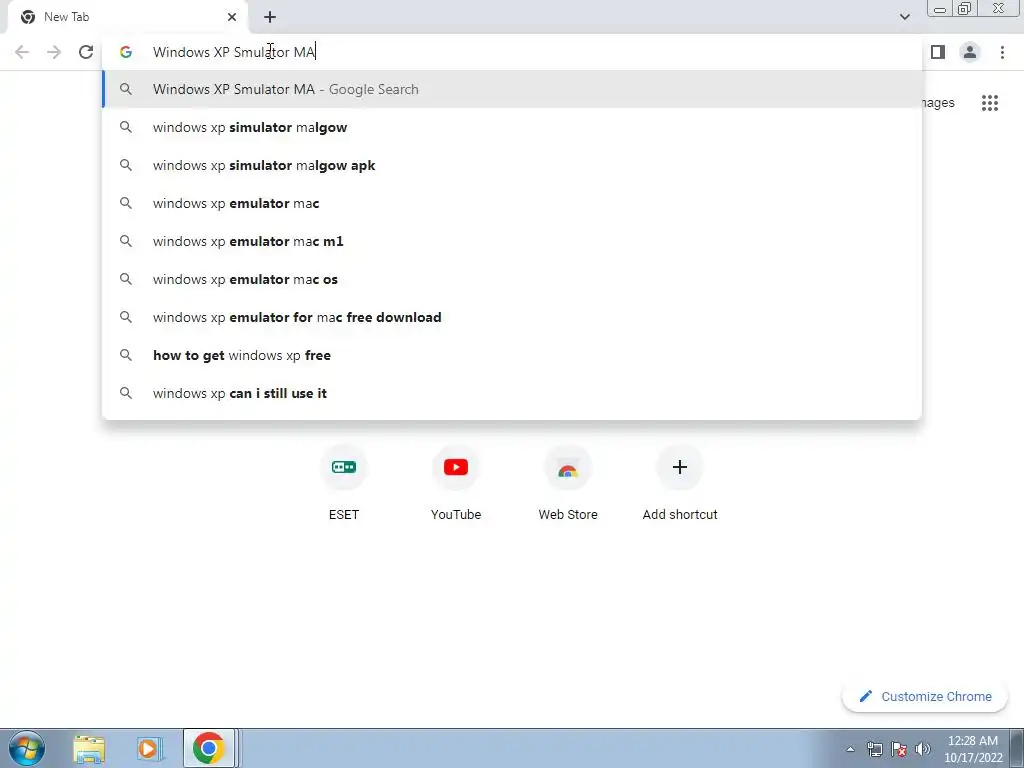Viewport: 1024px width, 768px height.
Task: Open the YouTube shortcut
Action: point(456,484)
